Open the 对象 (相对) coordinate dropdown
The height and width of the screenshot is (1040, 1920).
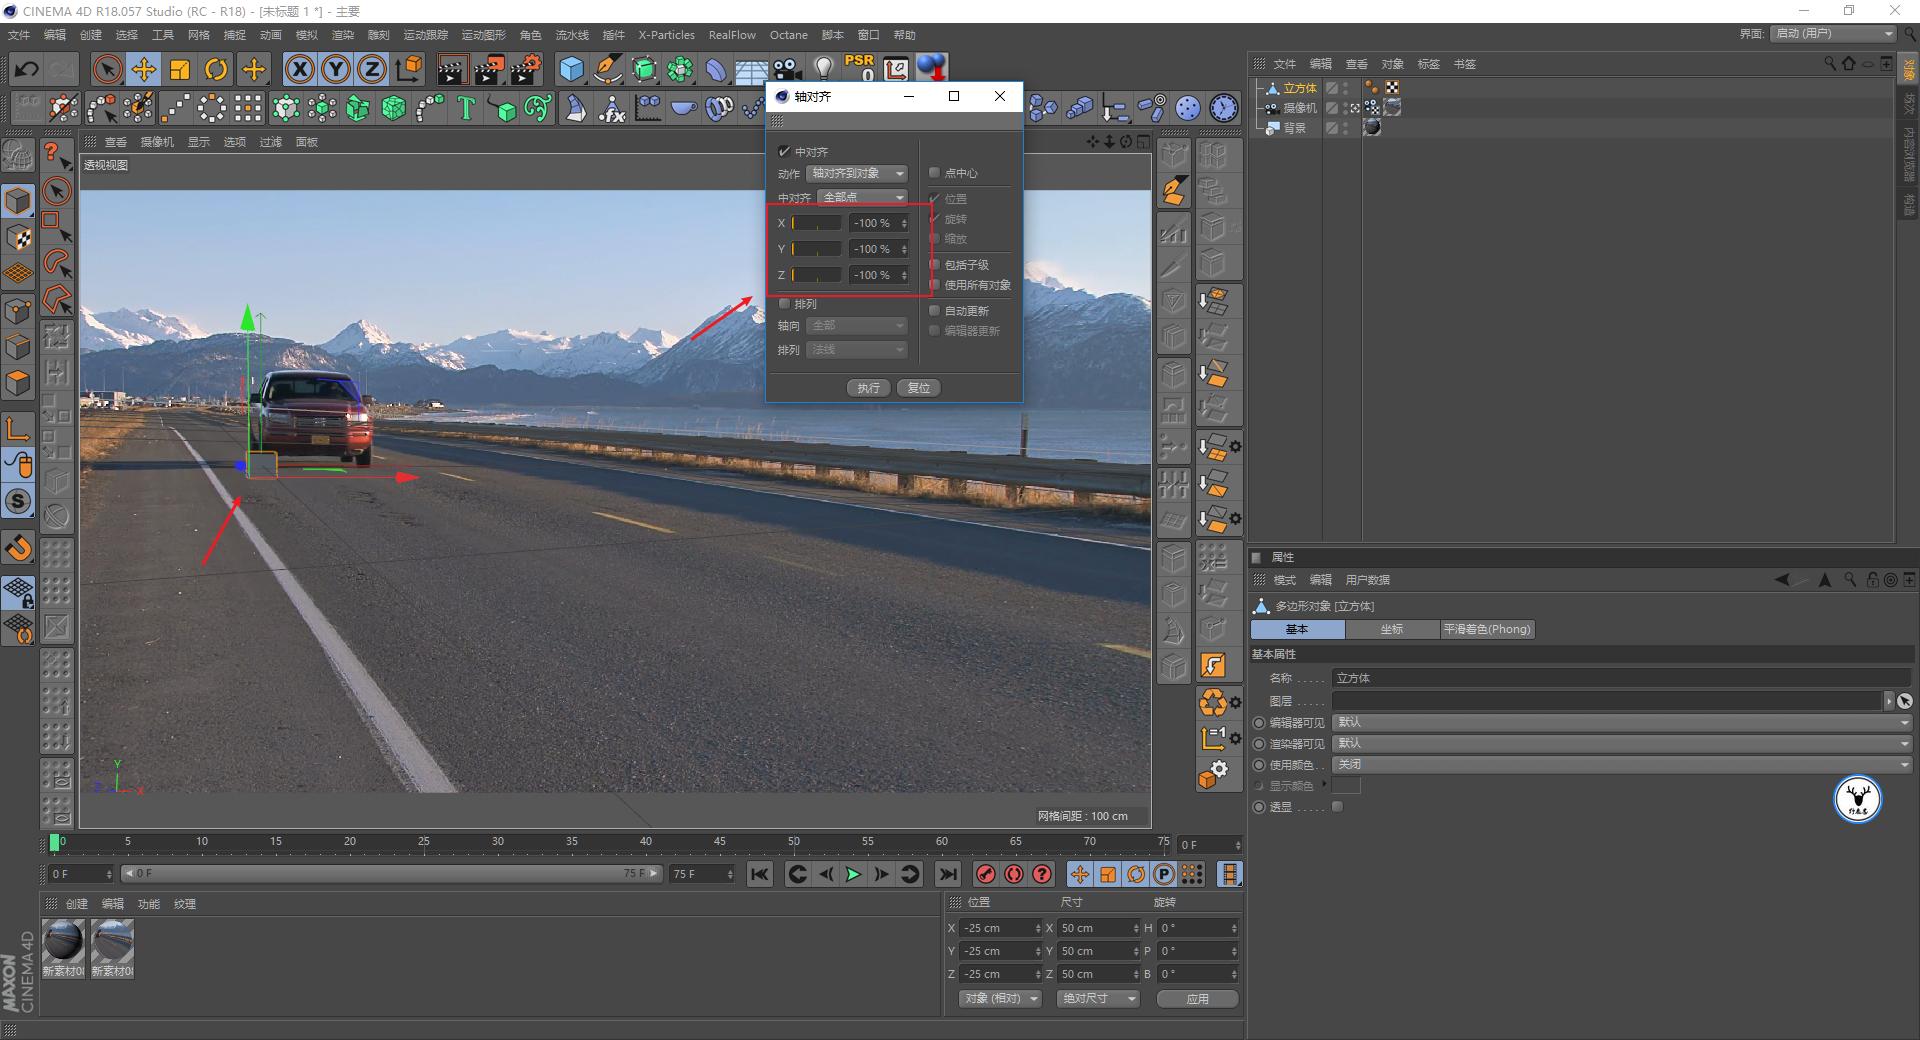[x=1000, y=999]
